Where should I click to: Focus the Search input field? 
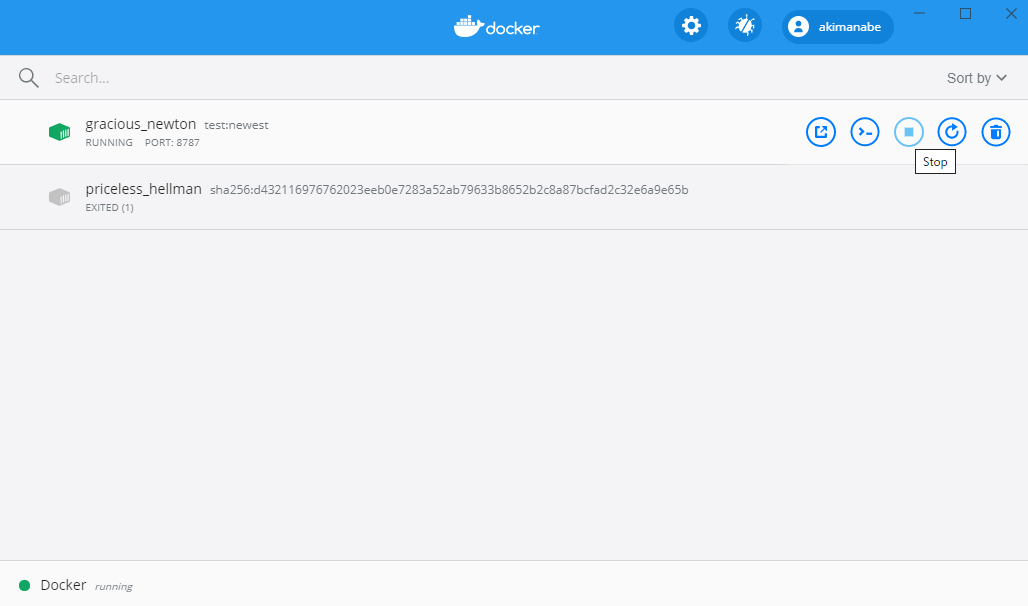click(485, 78)
